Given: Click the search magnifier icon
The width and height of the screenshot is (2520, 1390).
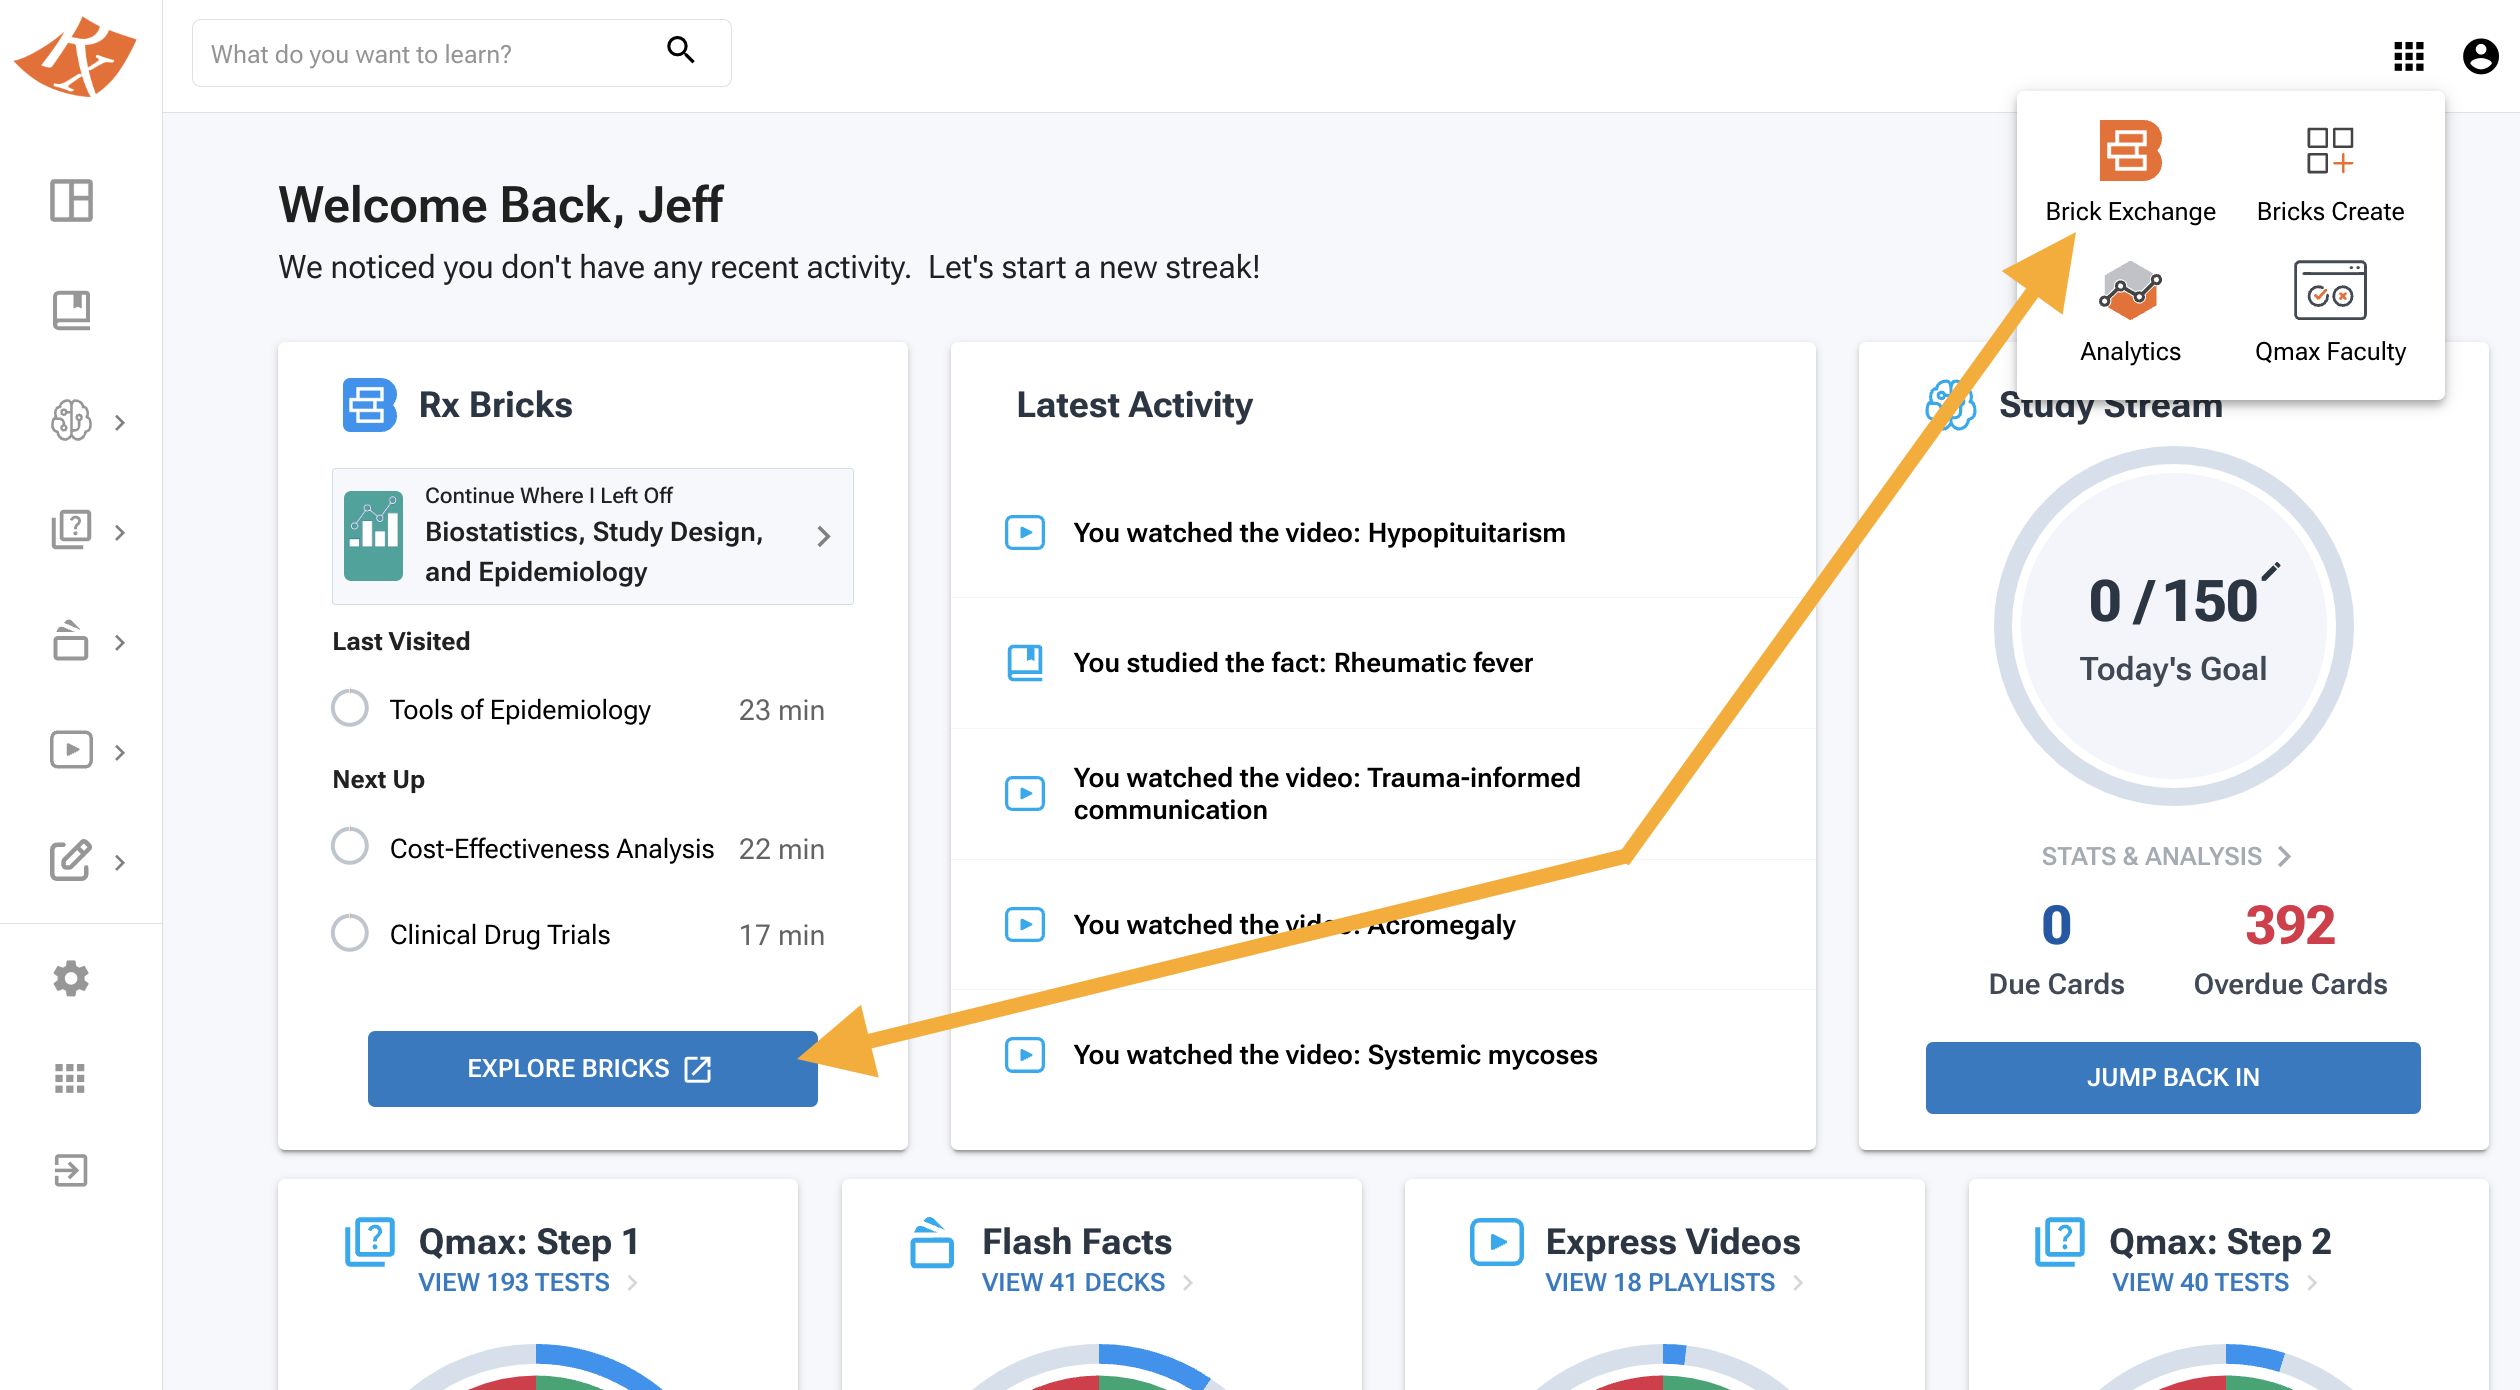Looking at the screenshot, I should (681, 50).
